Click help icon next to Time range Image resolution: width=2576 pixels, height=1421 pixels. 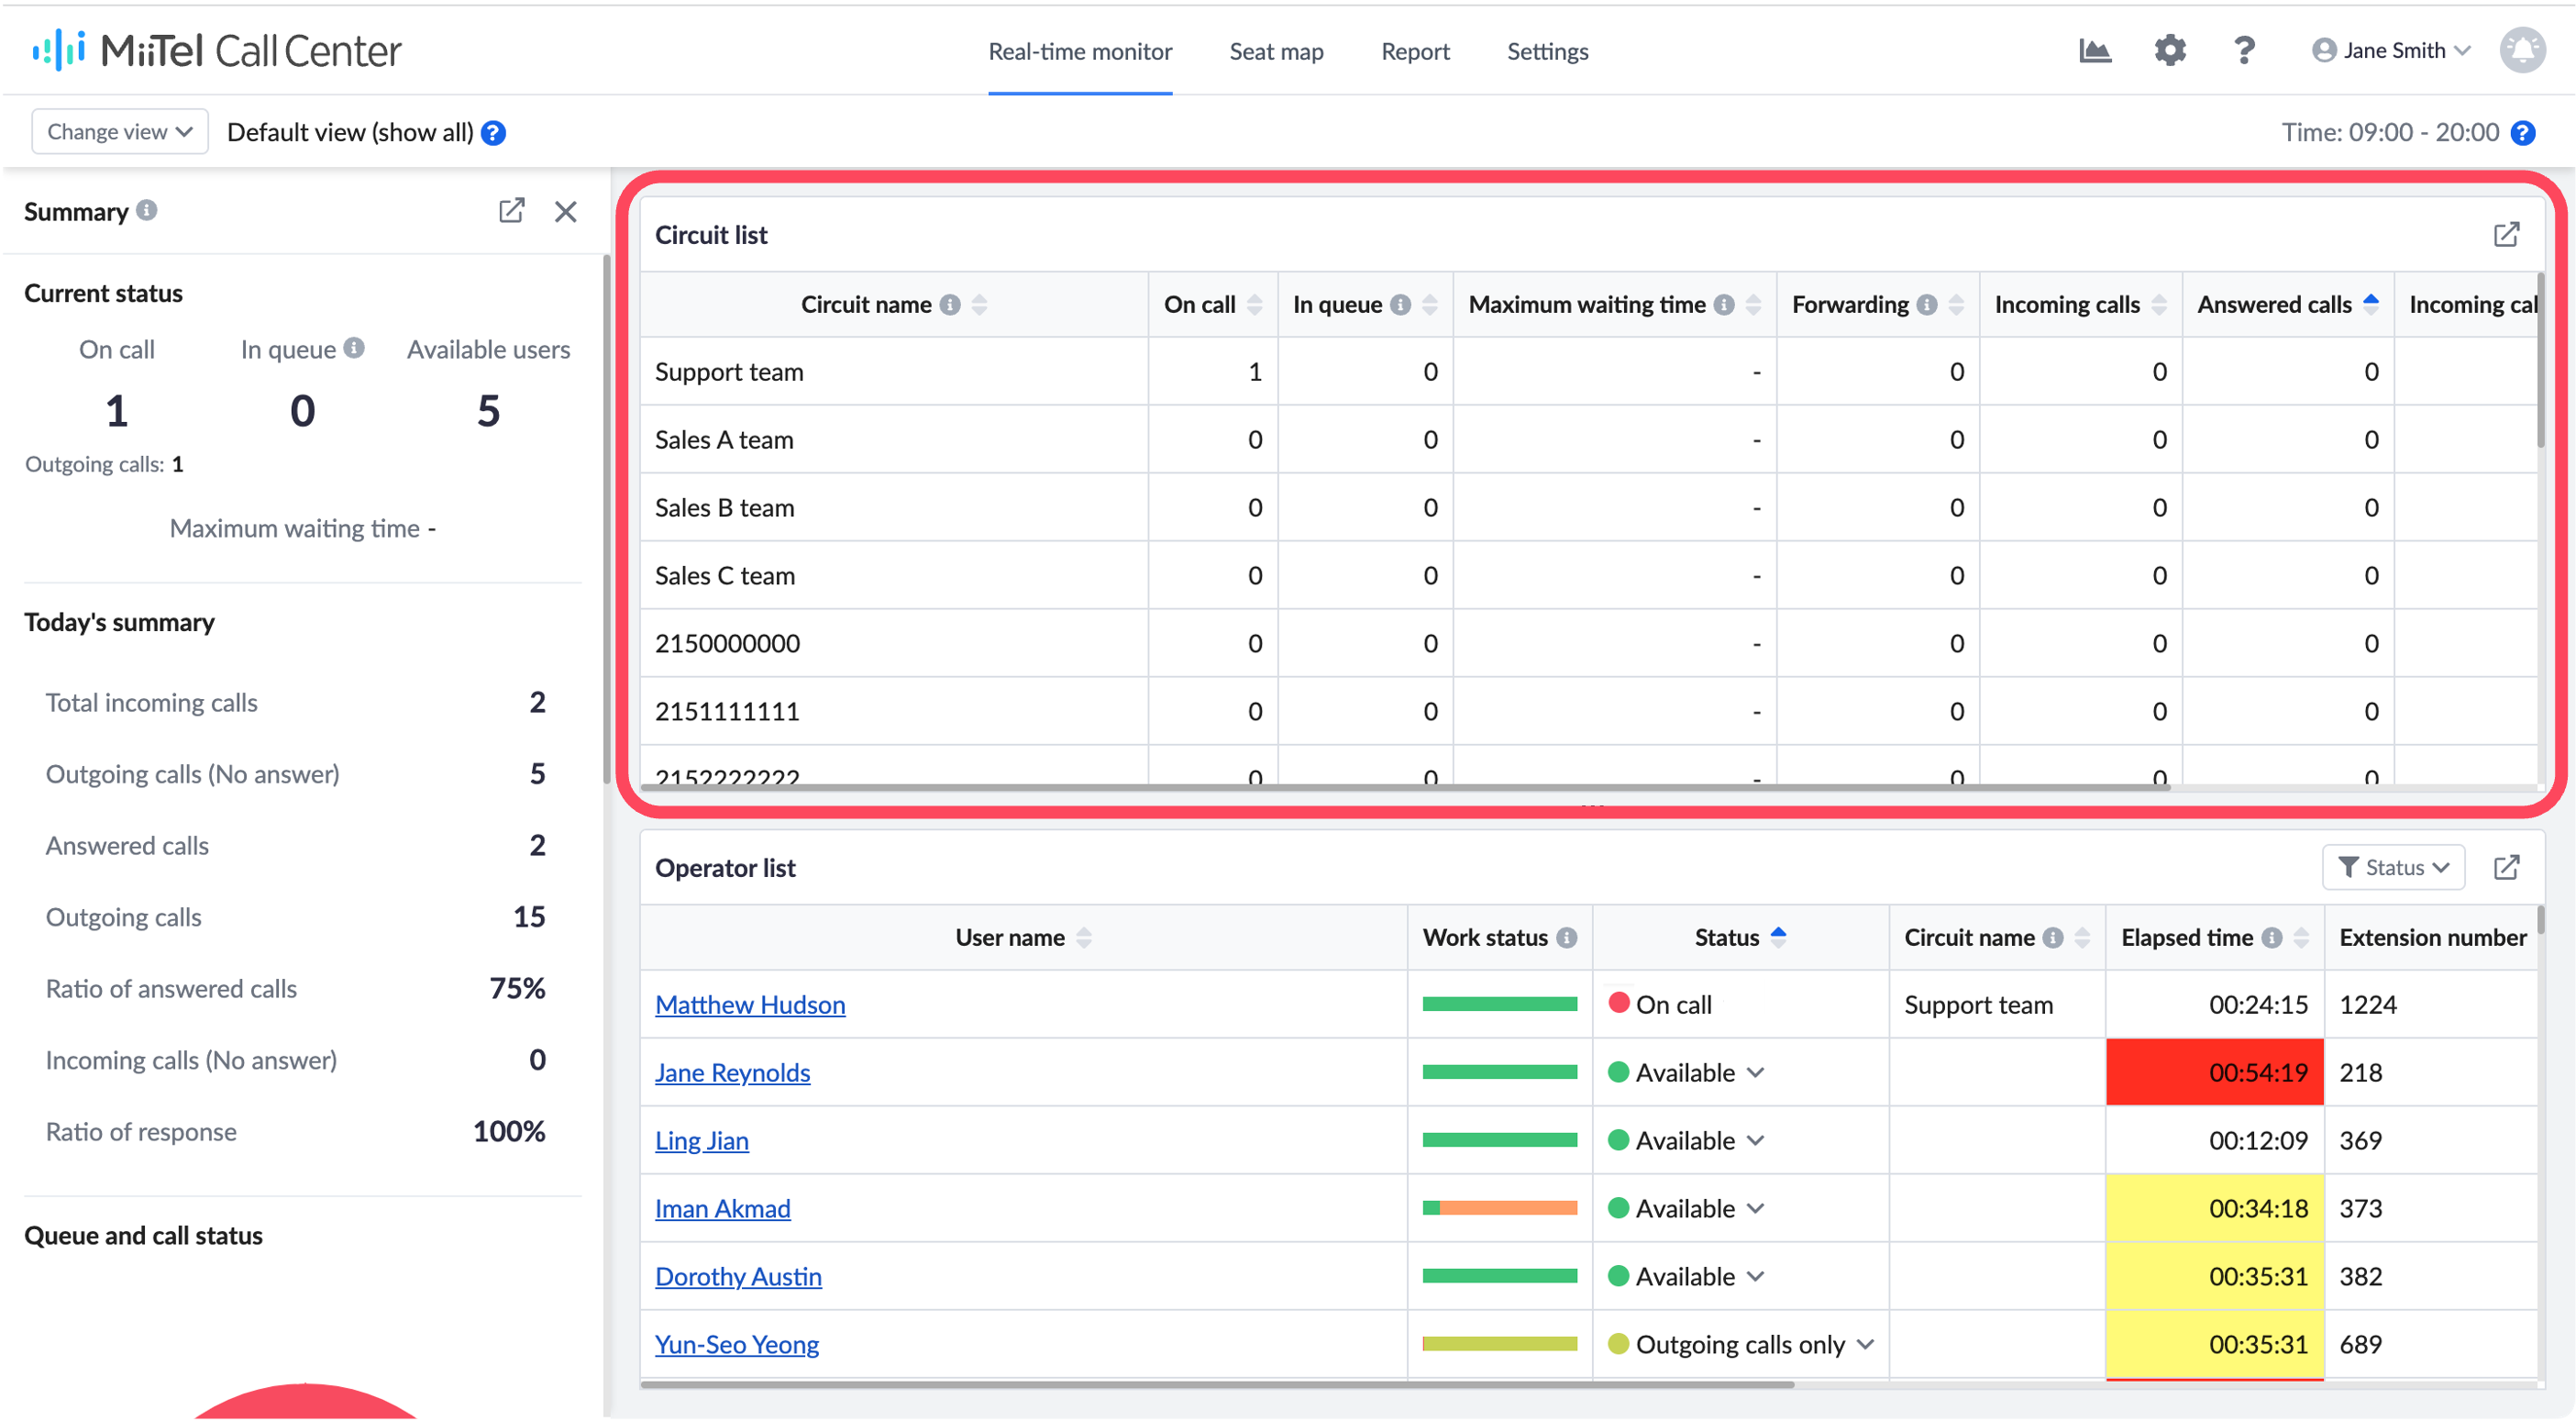tap(2522, 133)
